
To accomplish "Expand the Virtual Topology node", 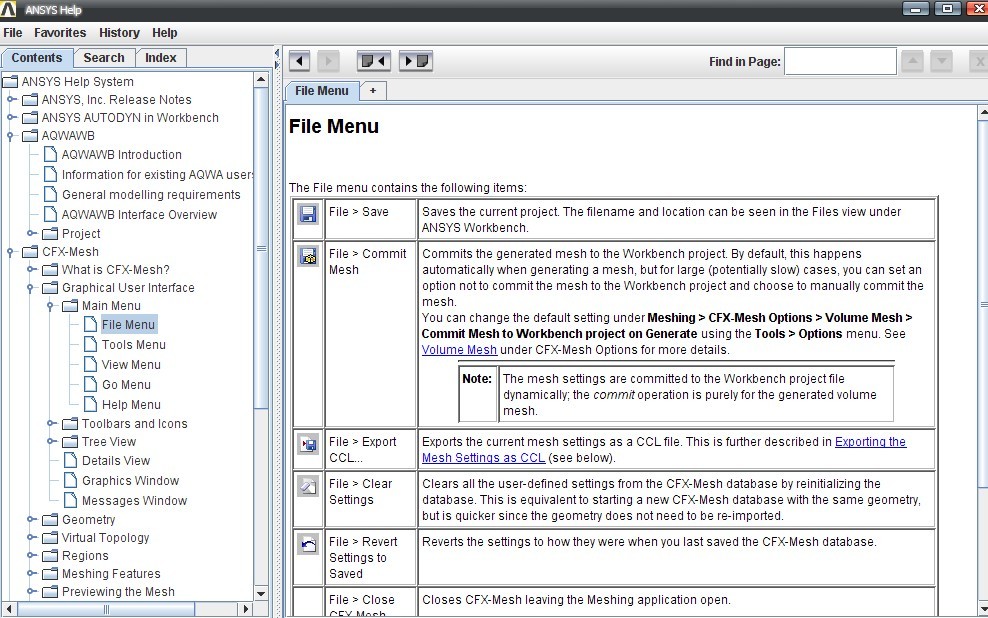I will click(32, 537).
